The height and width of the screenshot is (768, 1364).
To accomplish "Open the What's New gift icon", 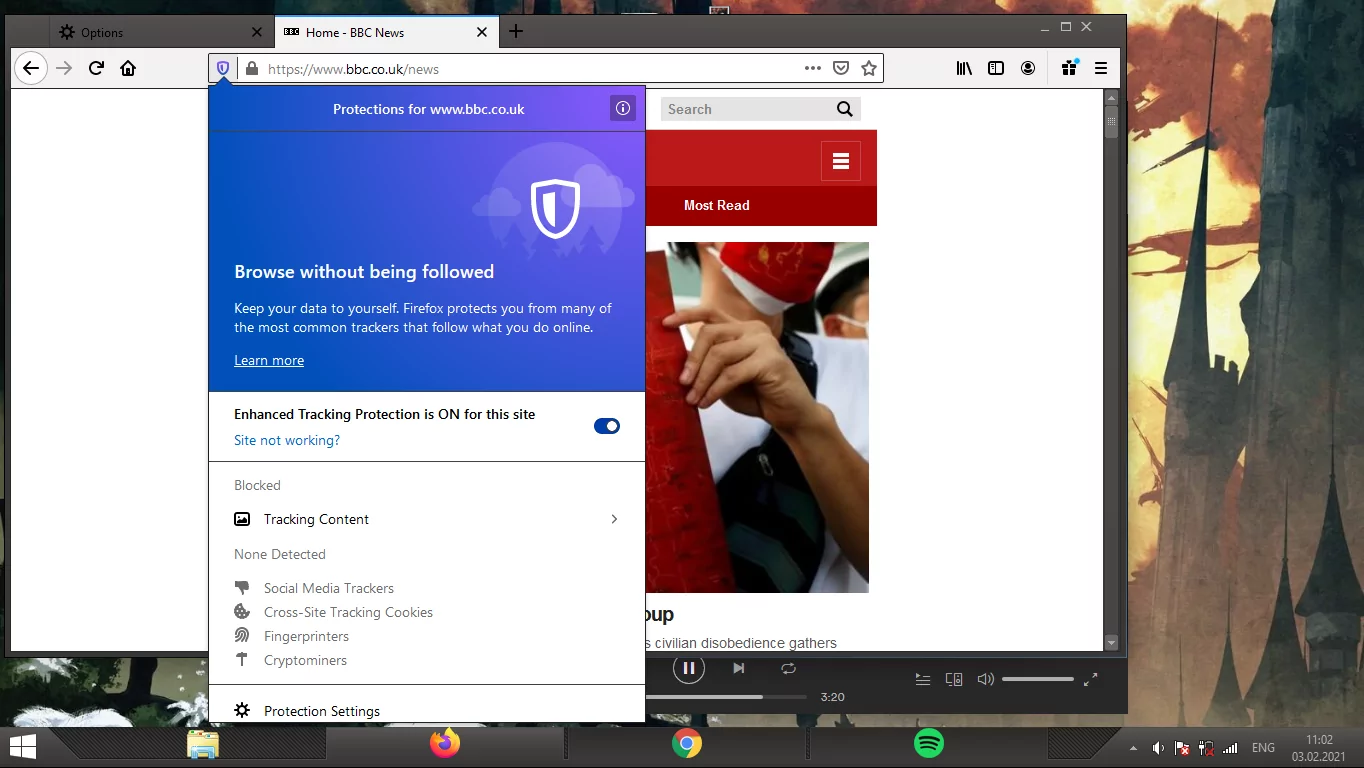I will coord(1070,68).
